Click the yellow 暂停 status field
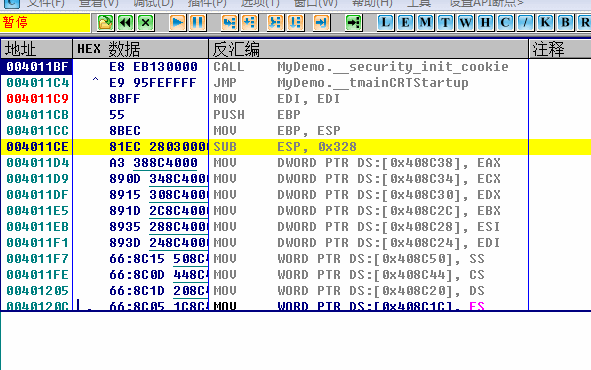Image resolution: width=591 pixels, height=370 pixels. pos(45,23)
